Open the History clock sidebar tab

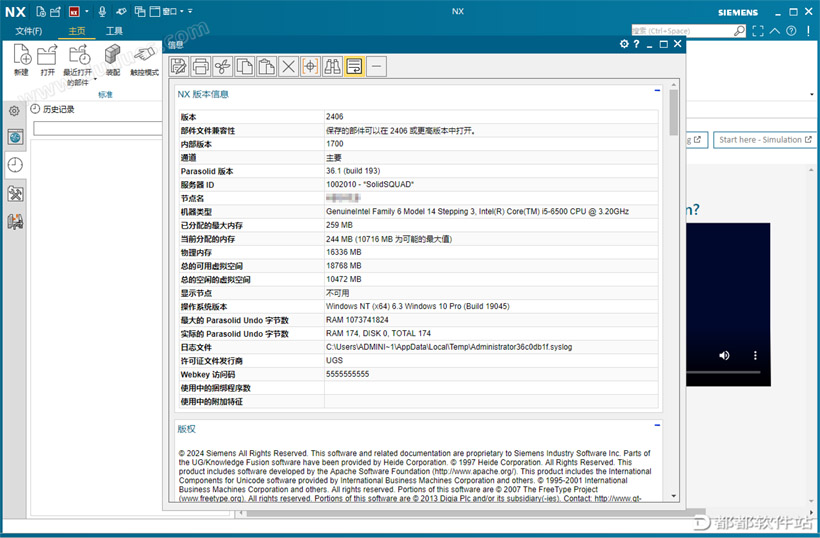pos(15,165)
